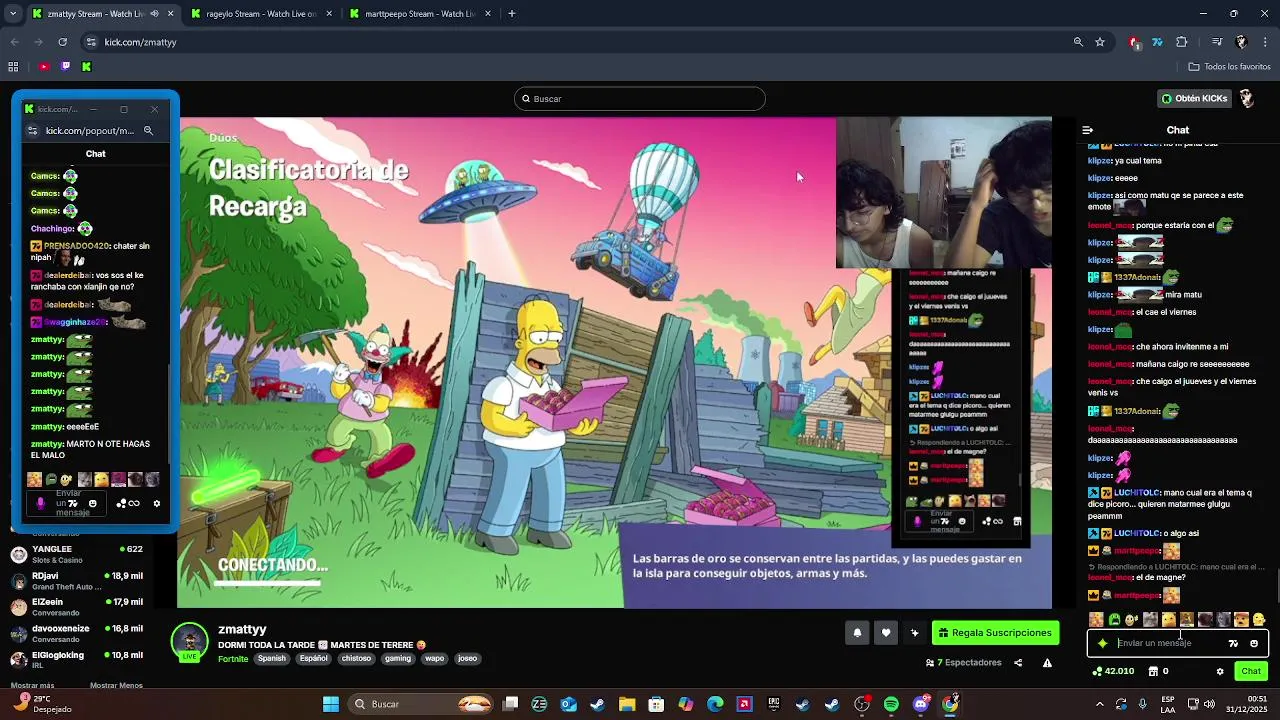Open the apps grid in bookmarks bar
The width and height of the screenshot is (1280, 720).
pos(13,67)
